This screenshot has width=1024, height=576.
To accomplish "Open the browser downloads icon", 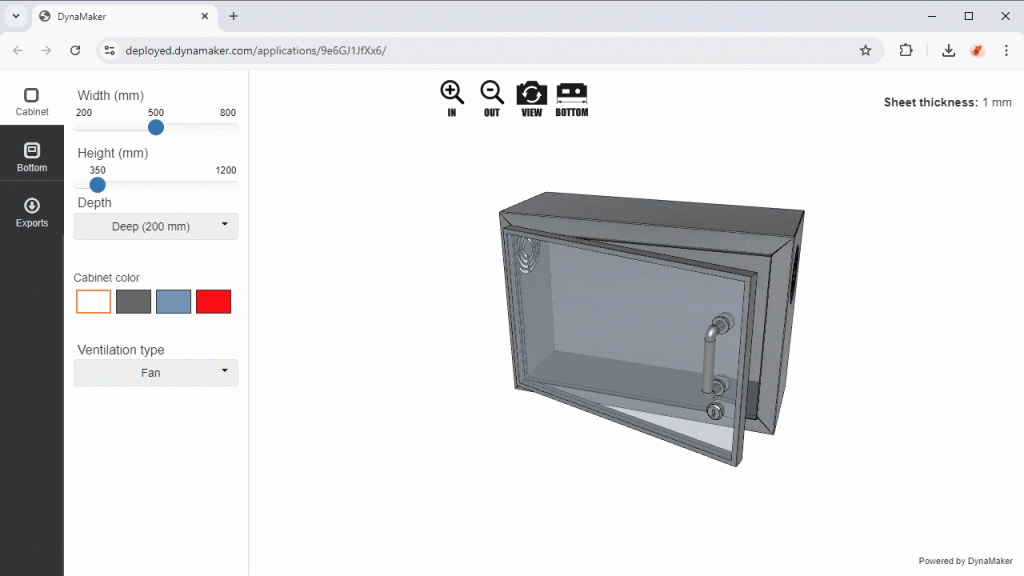I will [x=949, y=50].
